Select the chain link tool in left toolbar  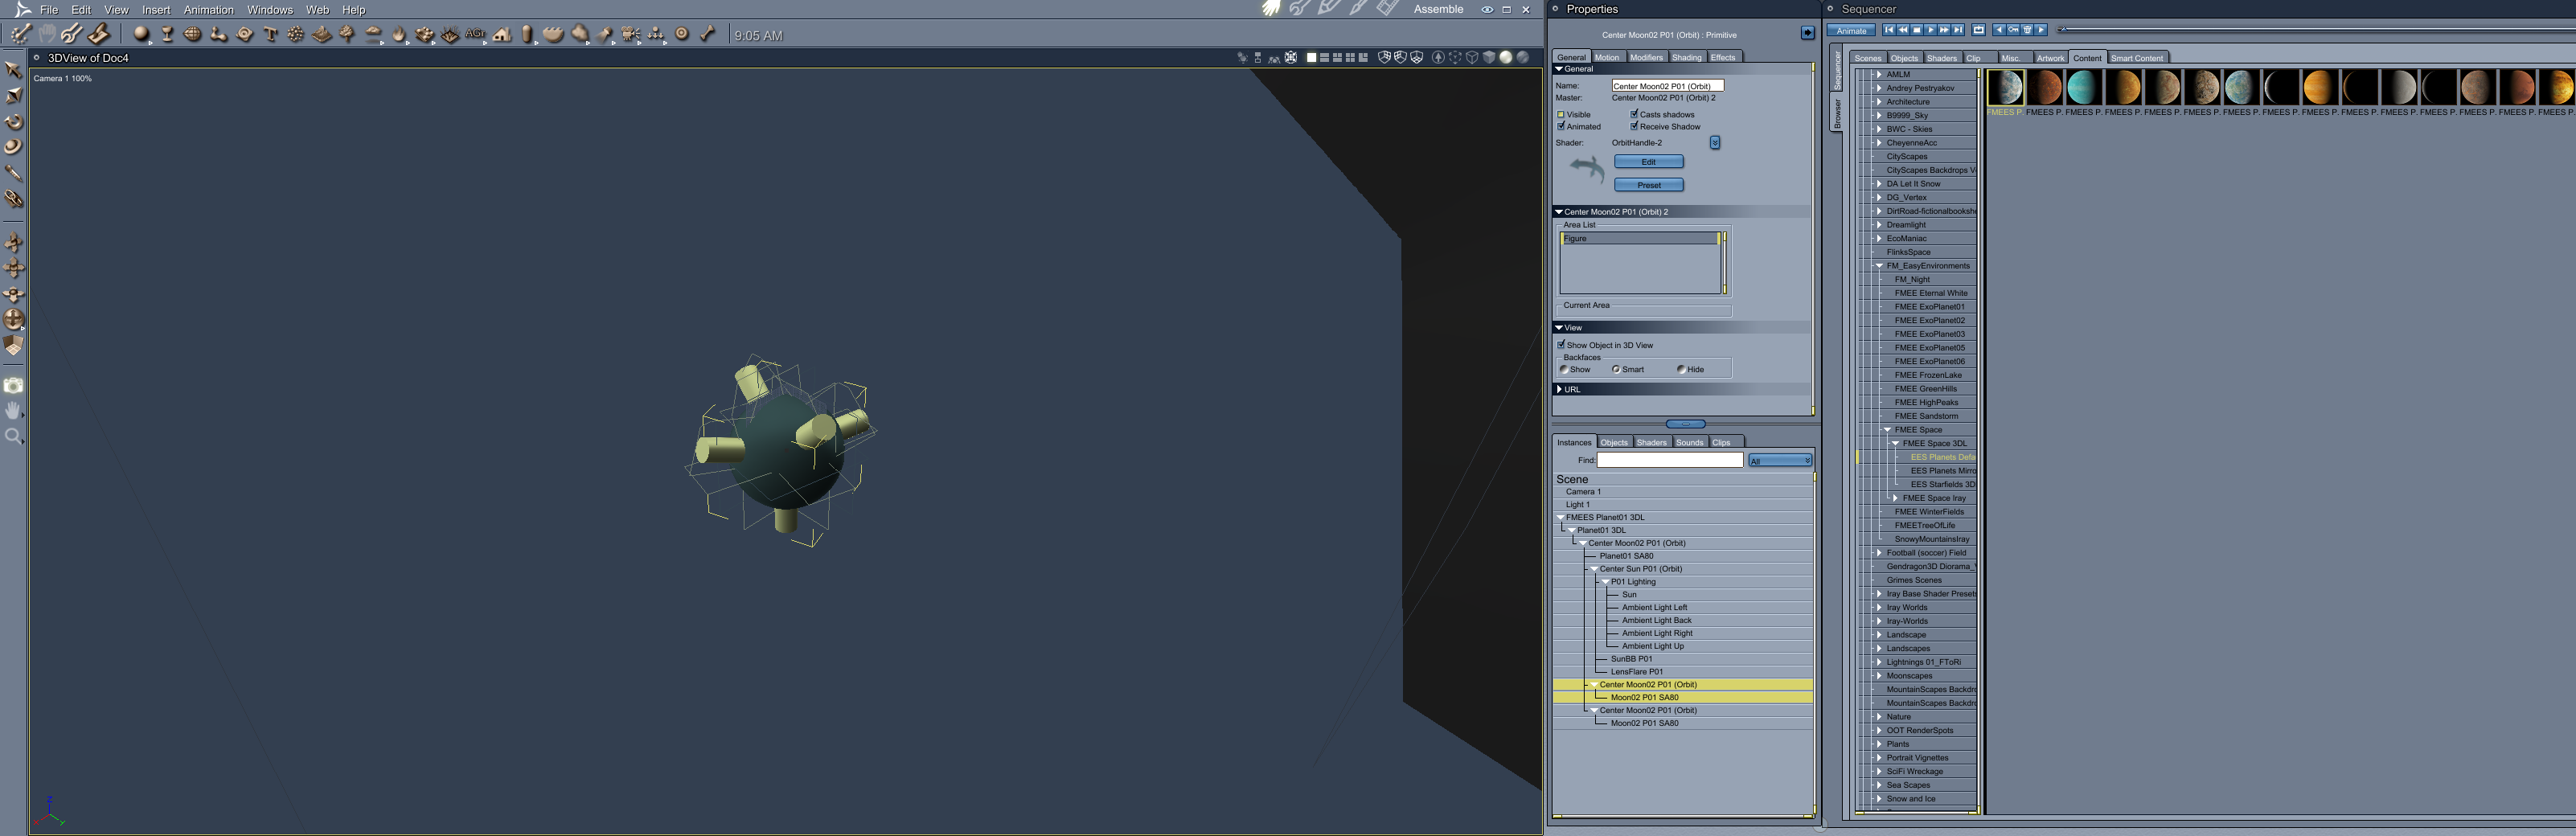pyautogui.click(x=14, y=199)
